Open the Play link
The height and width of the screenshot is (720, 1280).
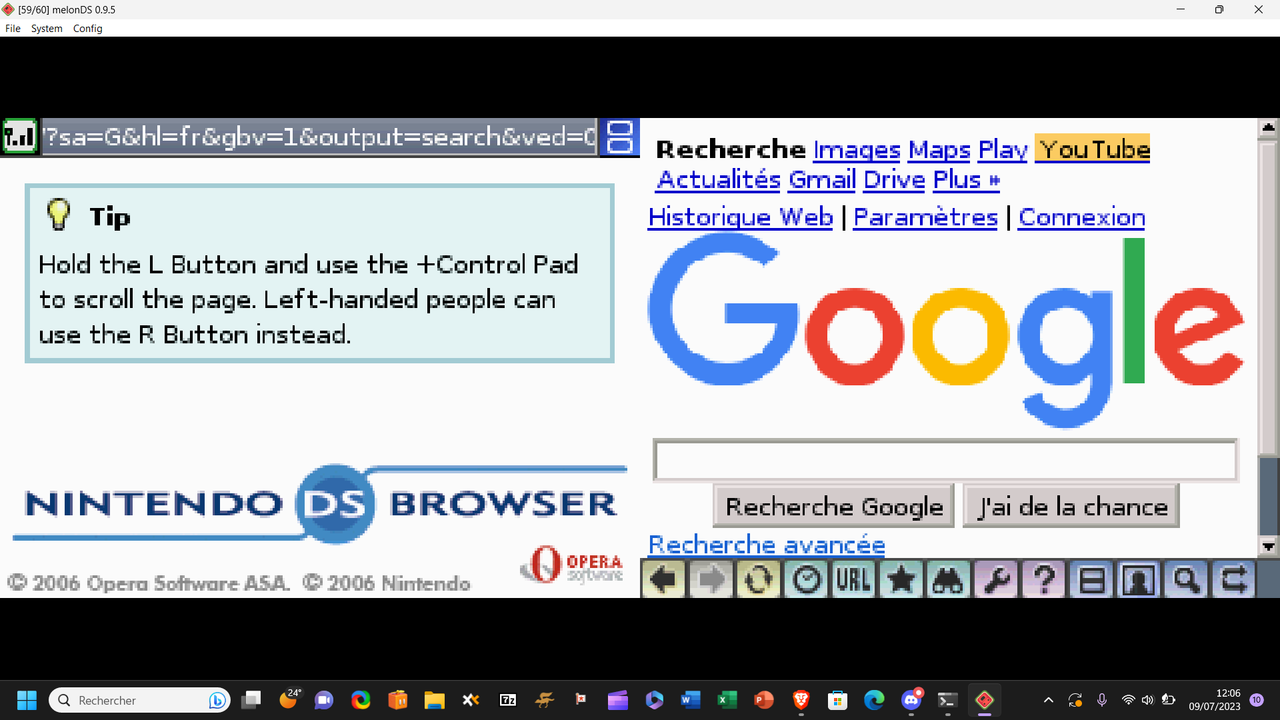1003,150
